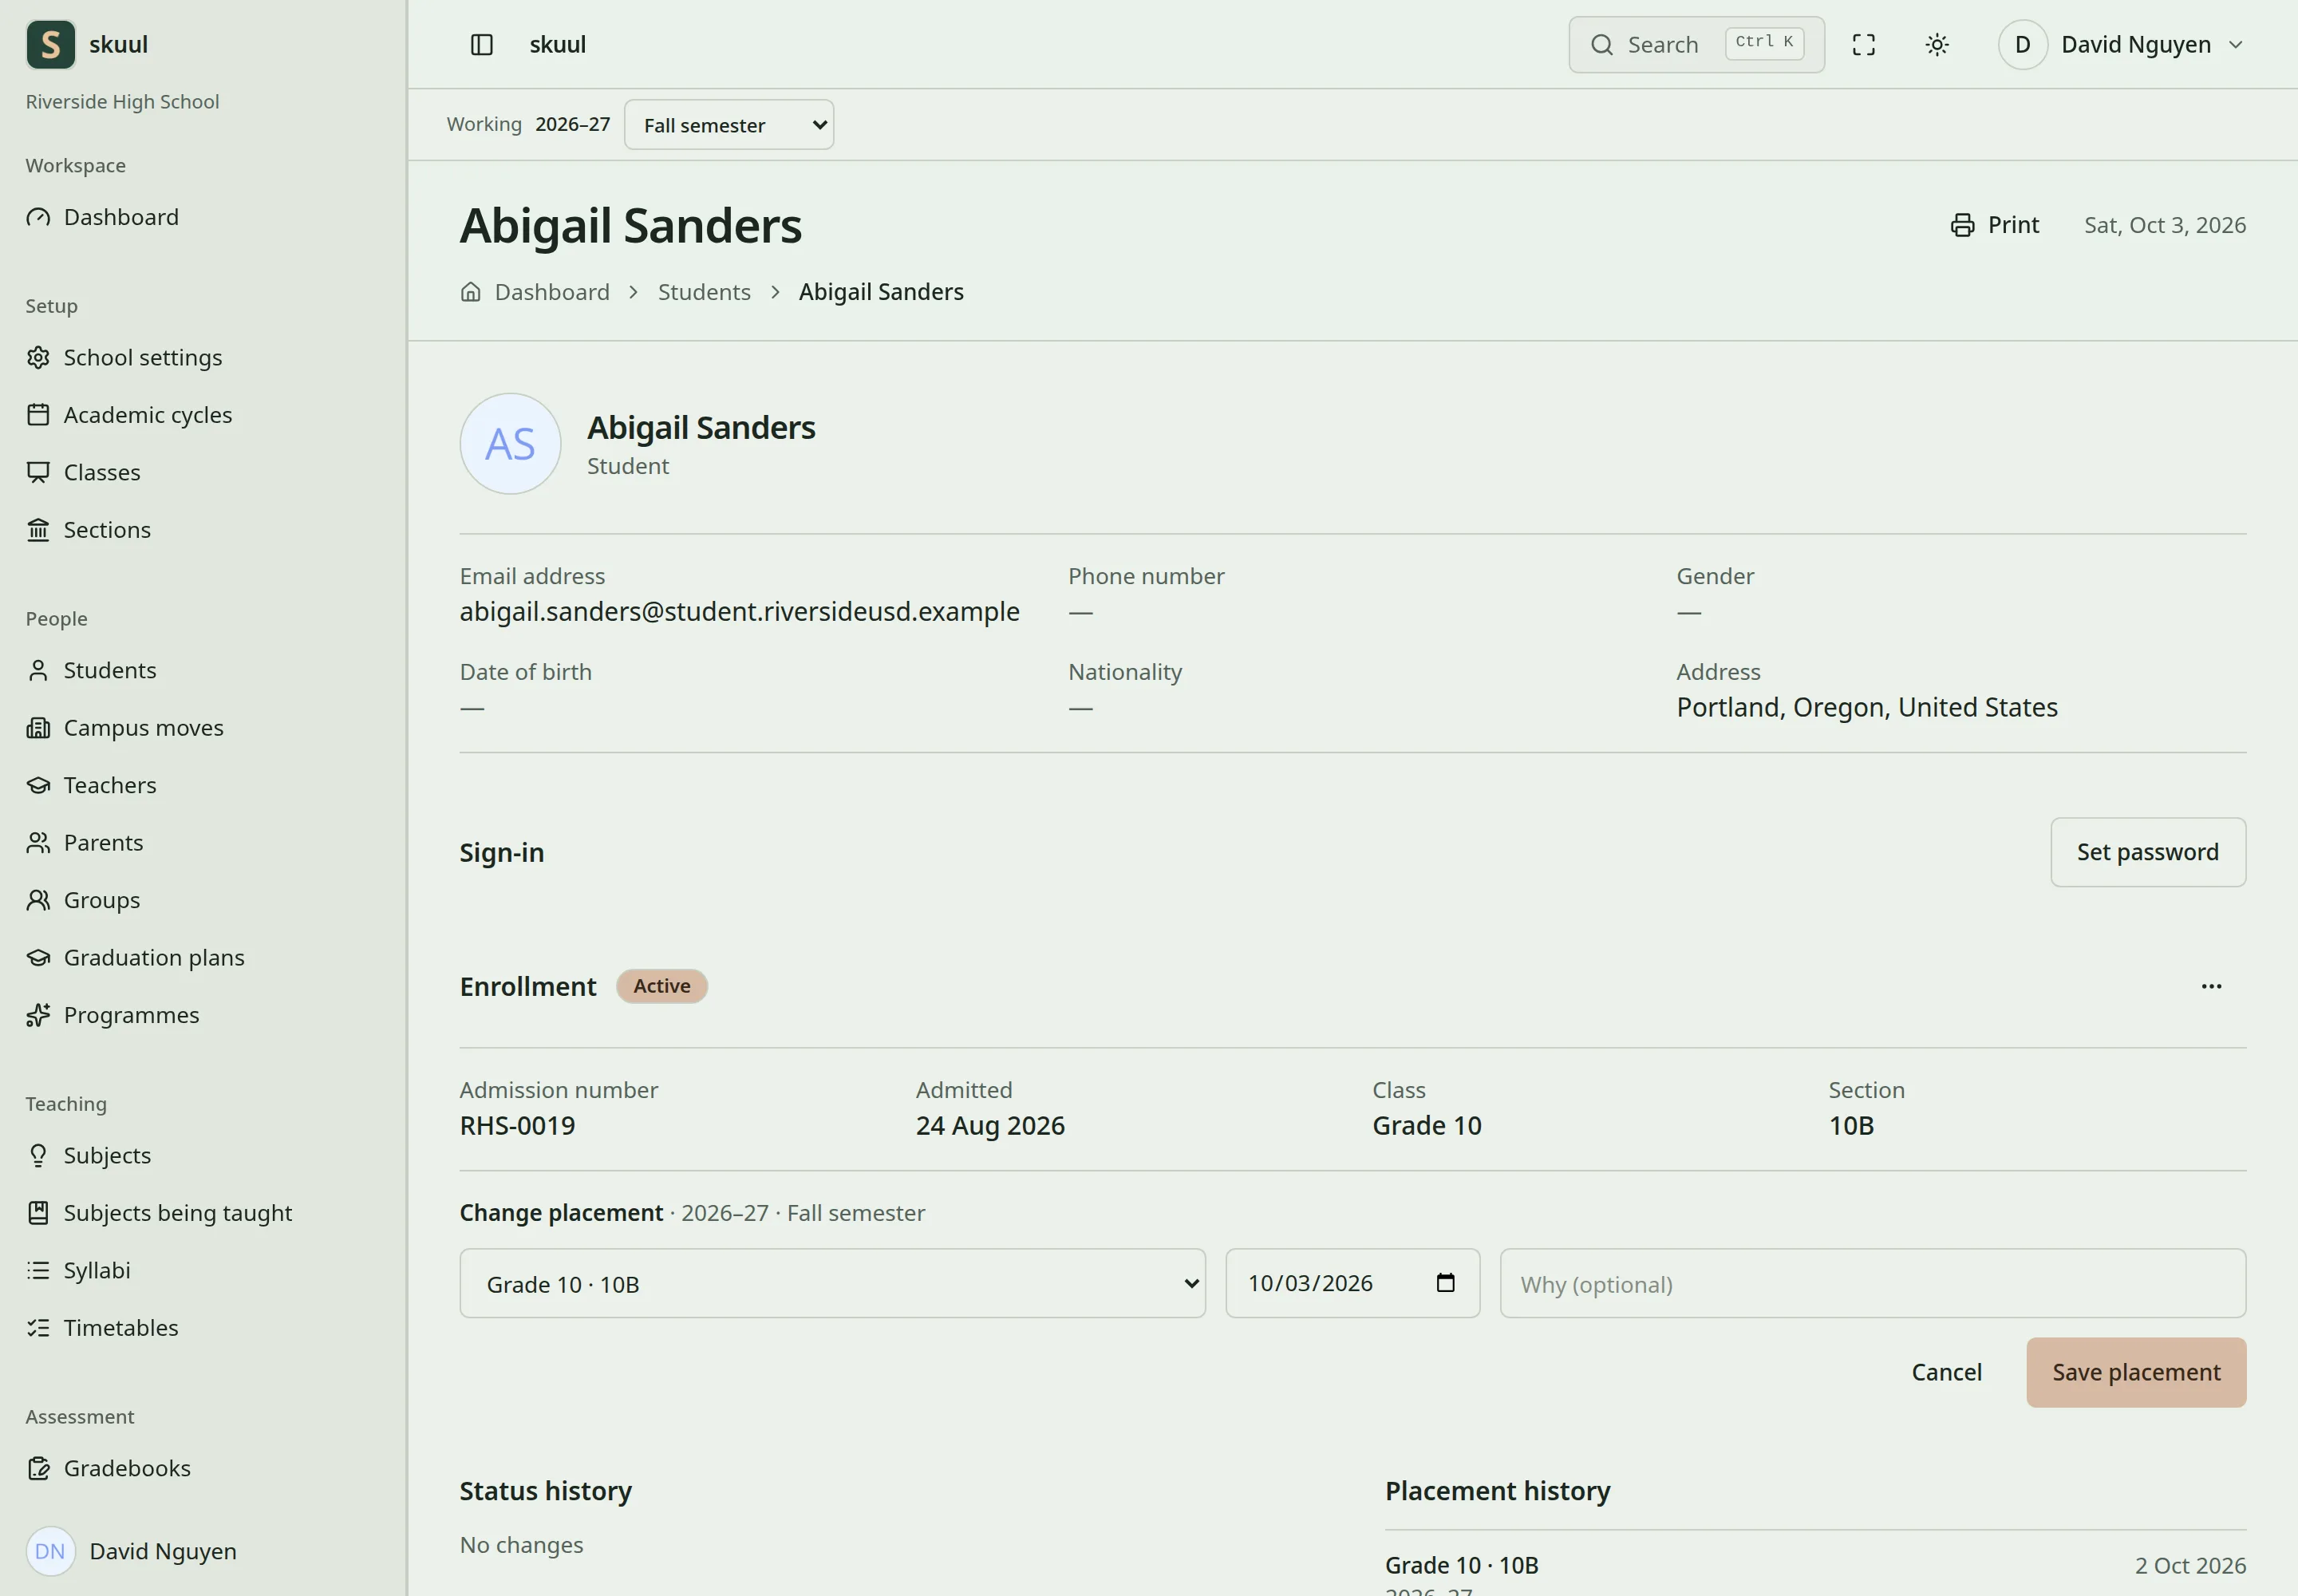The image size is (2298, 1596).
Task: Open the Grade 10 · 10B placement dropdown
Action: (x=832, y=1283)
